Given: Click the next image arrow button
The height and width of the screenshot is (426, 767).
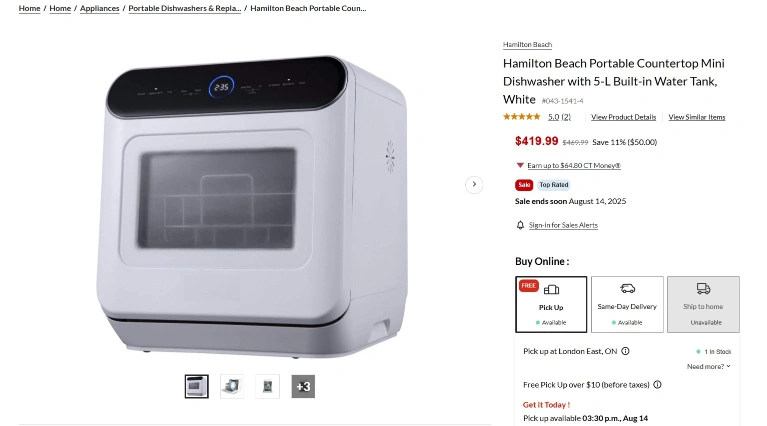Looking at the screenshot, I should coord(474,184).
